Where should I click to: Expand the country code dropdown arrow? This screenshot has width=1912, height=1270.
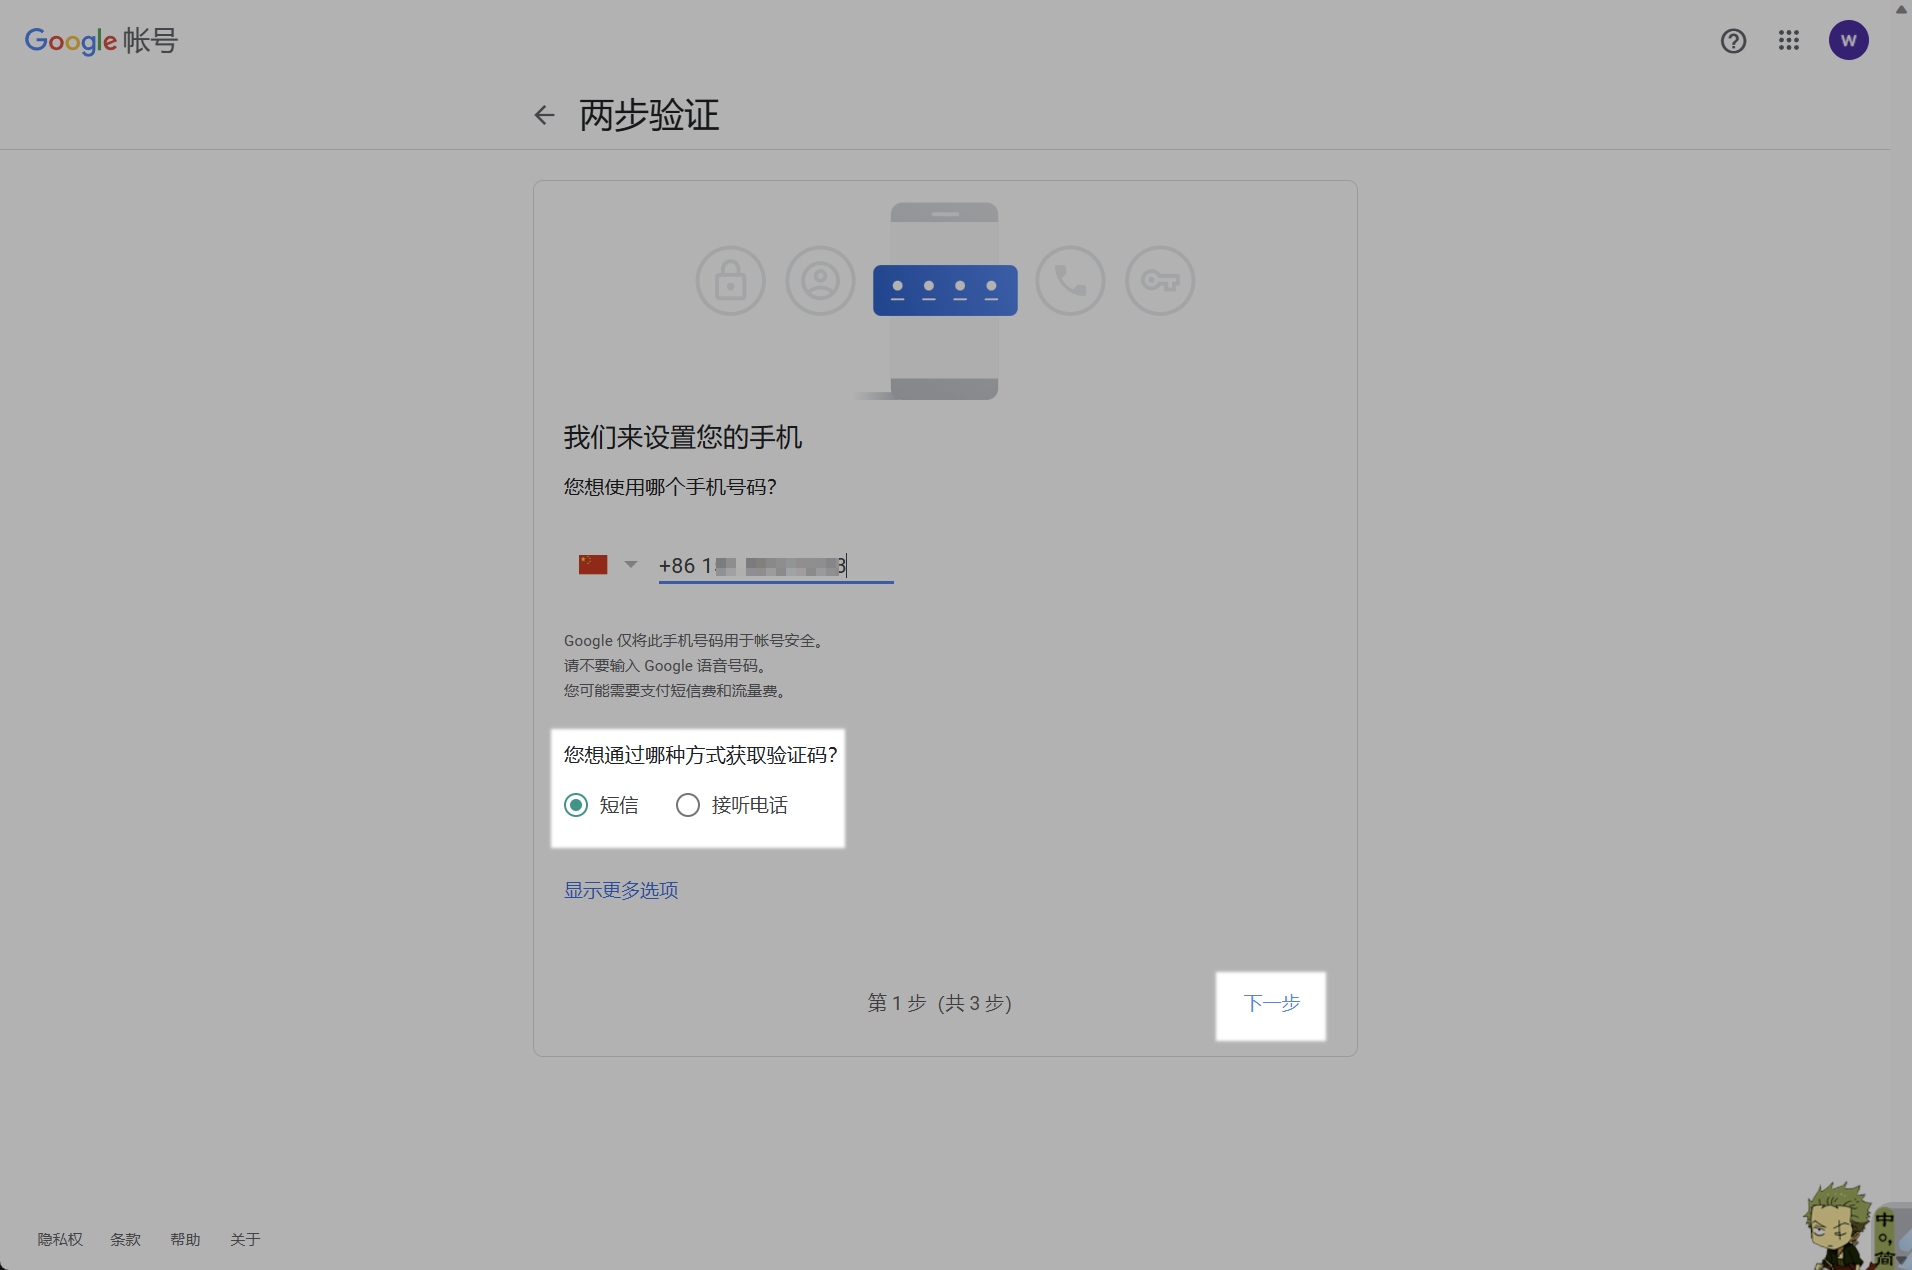click(631, 565)
